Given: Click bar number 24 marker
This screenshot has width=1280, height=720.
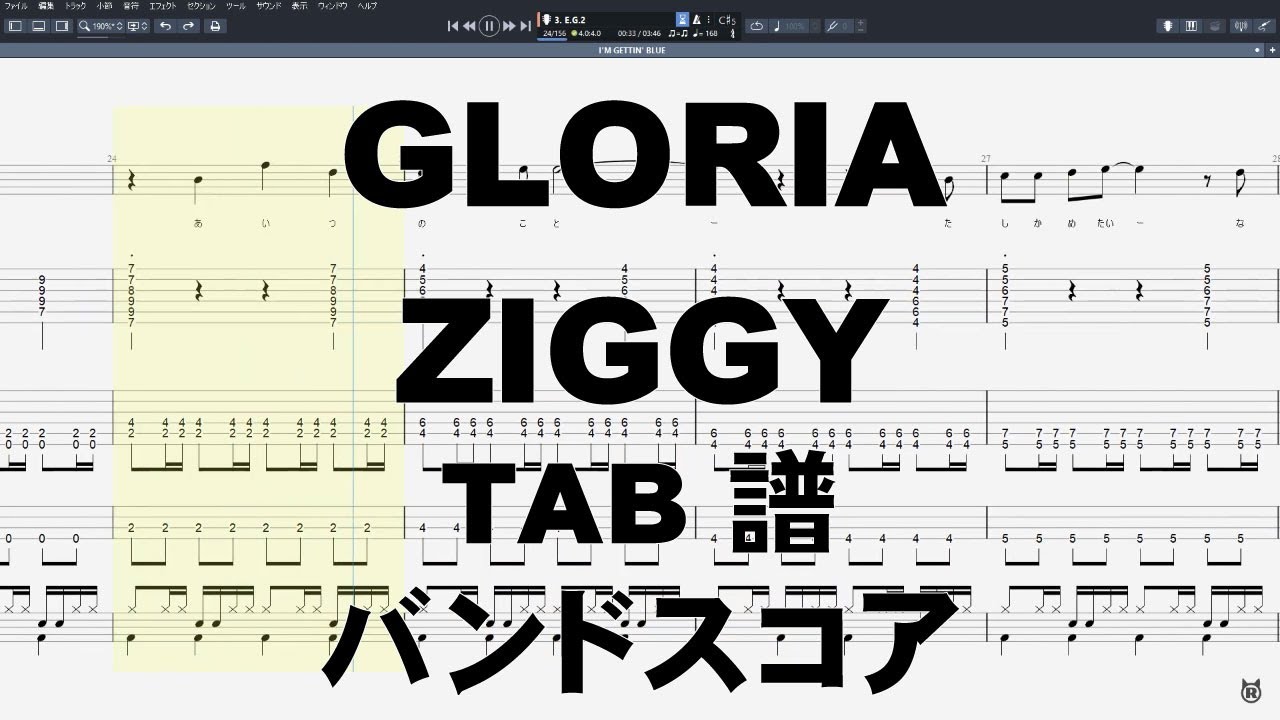Looking at the screenshot, I should click(x=111, y=159).
